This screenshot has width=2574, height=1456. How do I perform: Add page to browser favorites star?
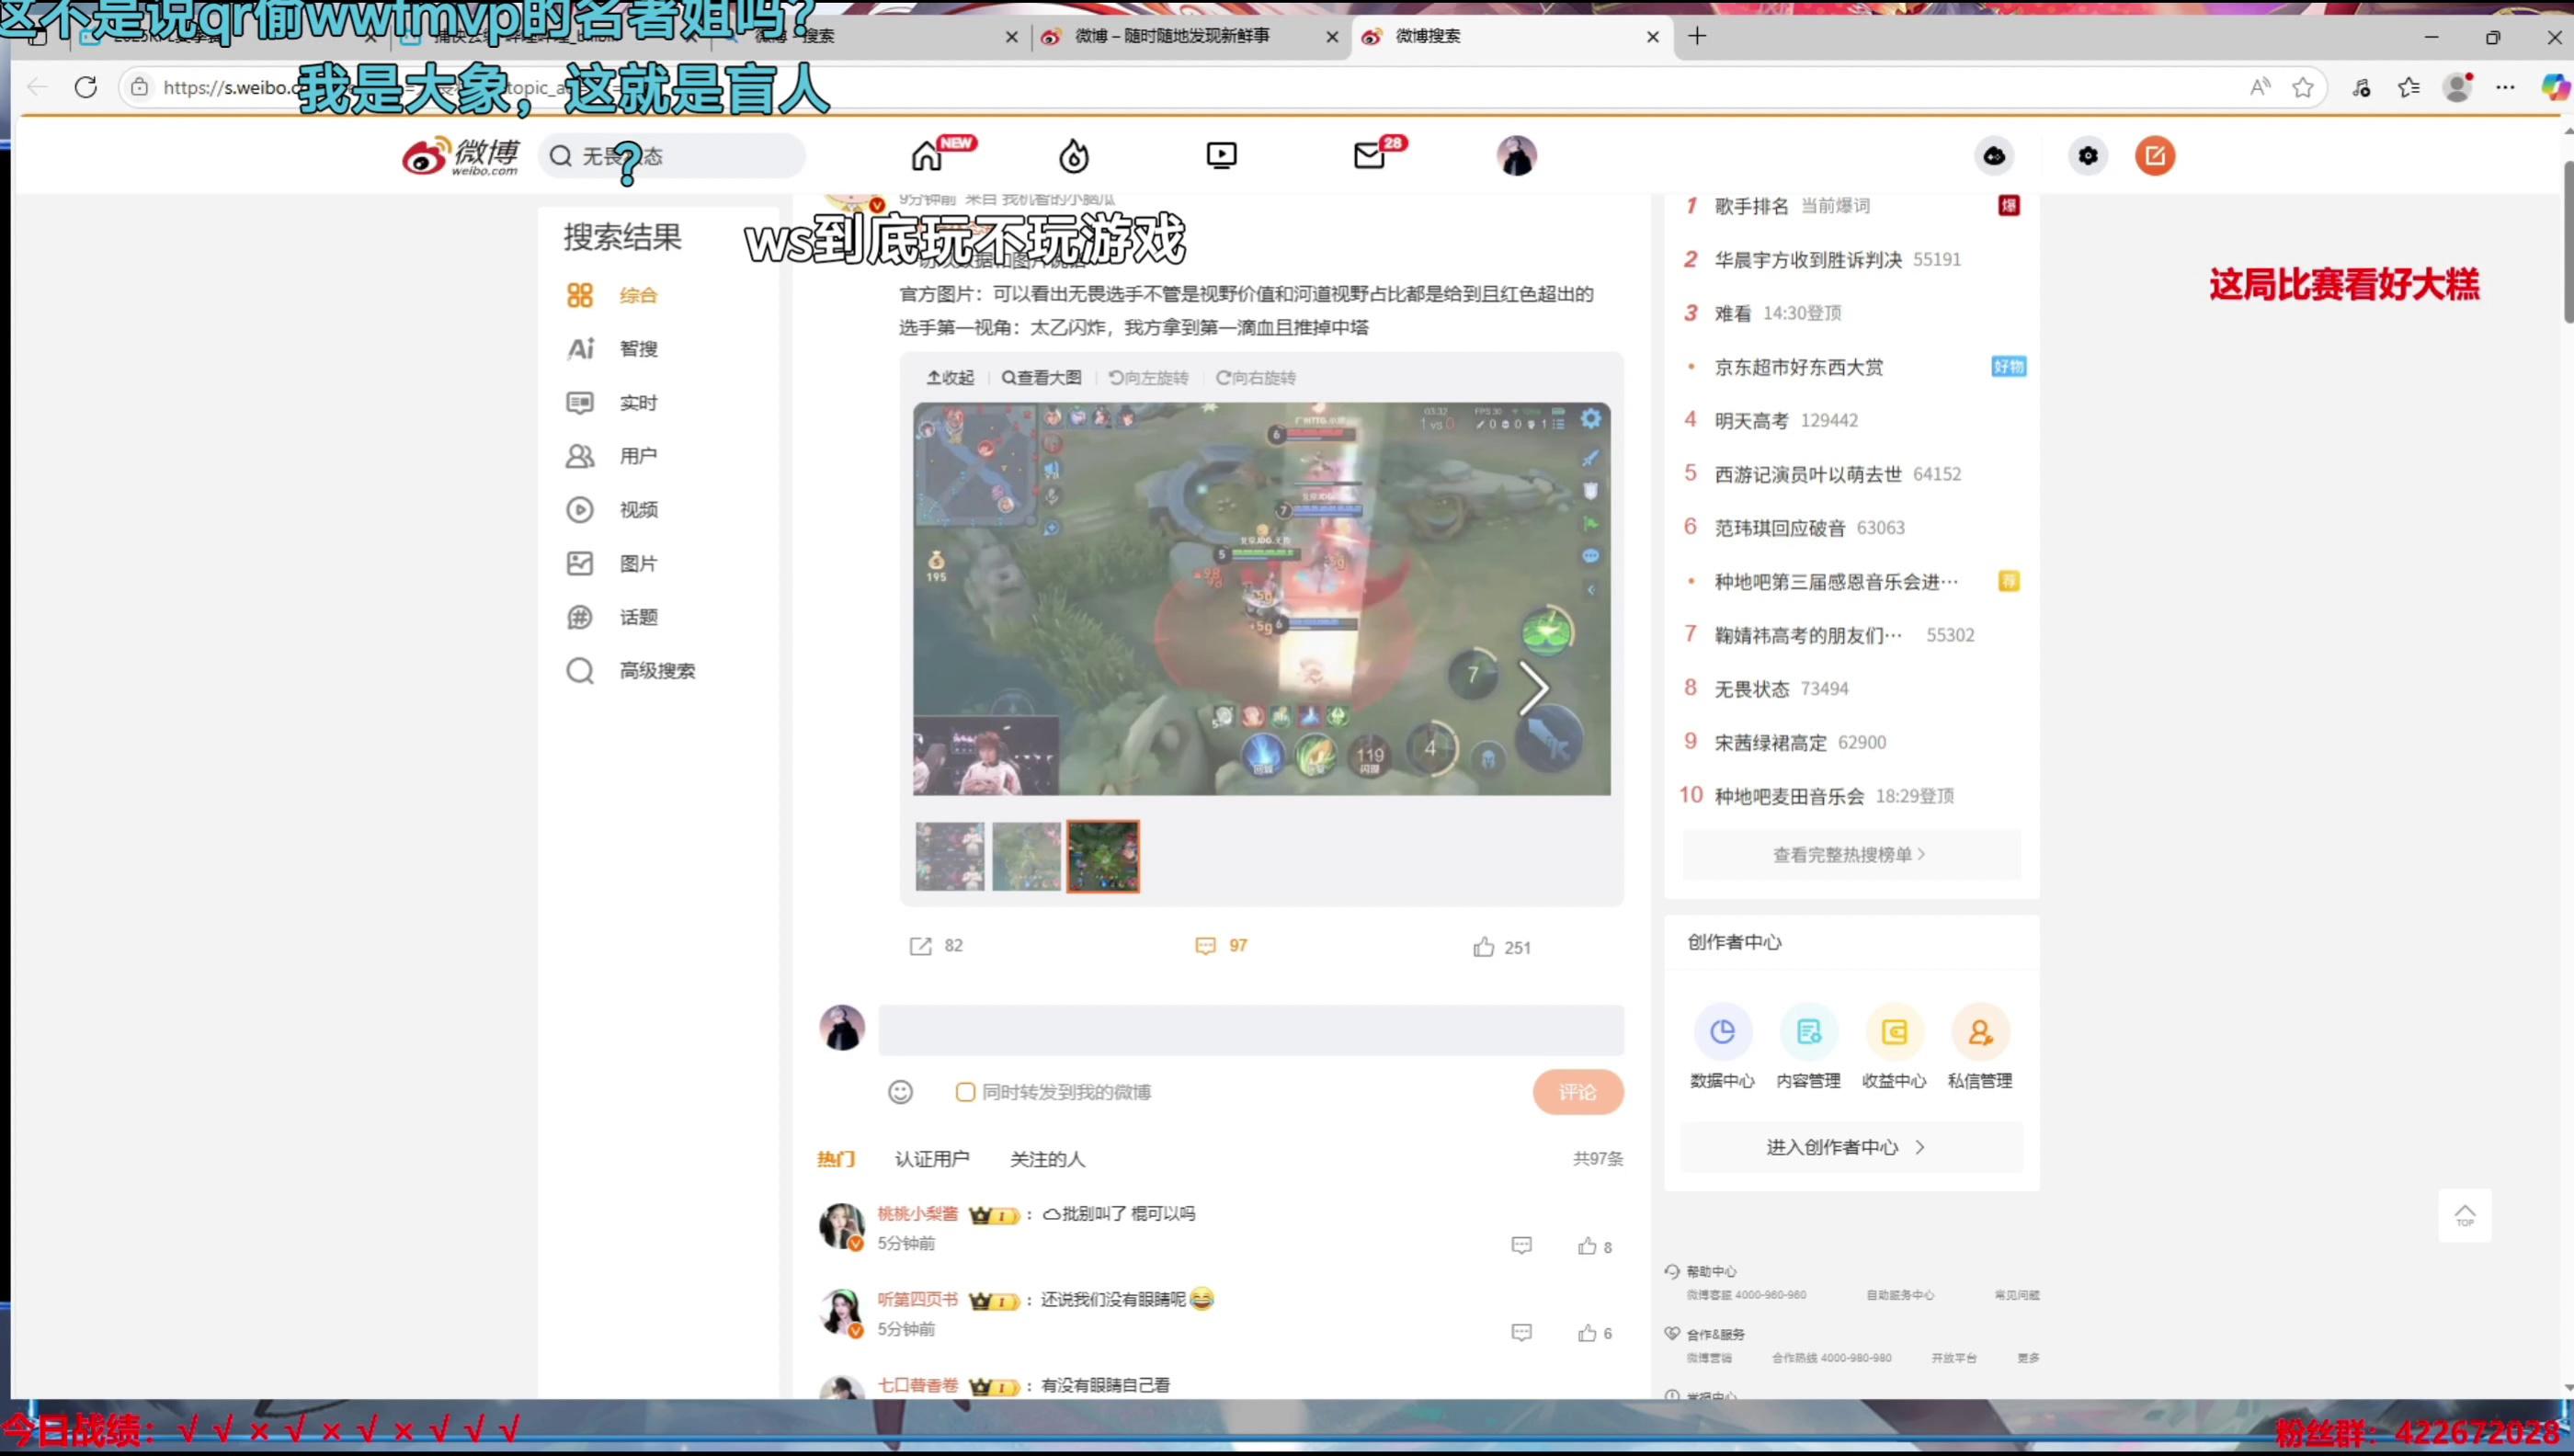click(x=2303, y=87)
